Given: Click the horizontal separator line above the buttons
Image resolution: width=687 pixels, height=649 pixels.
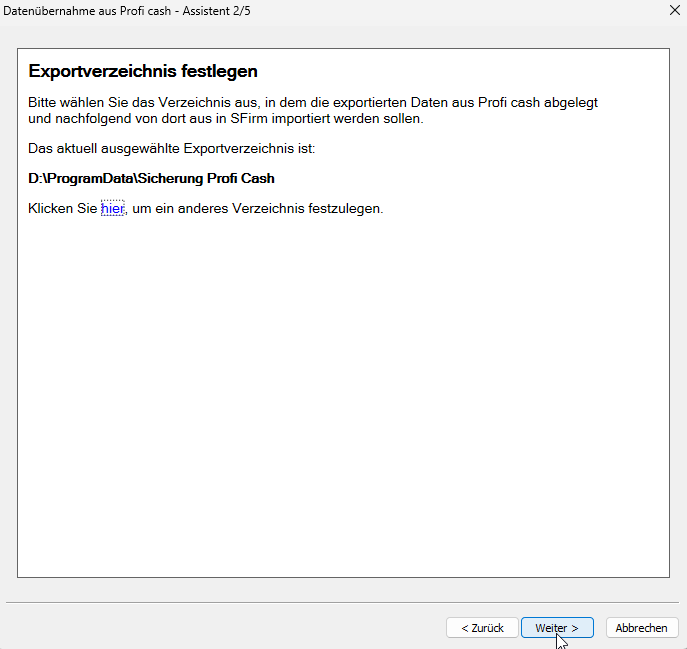Looking at the screenshot, I should coord(342,603).
